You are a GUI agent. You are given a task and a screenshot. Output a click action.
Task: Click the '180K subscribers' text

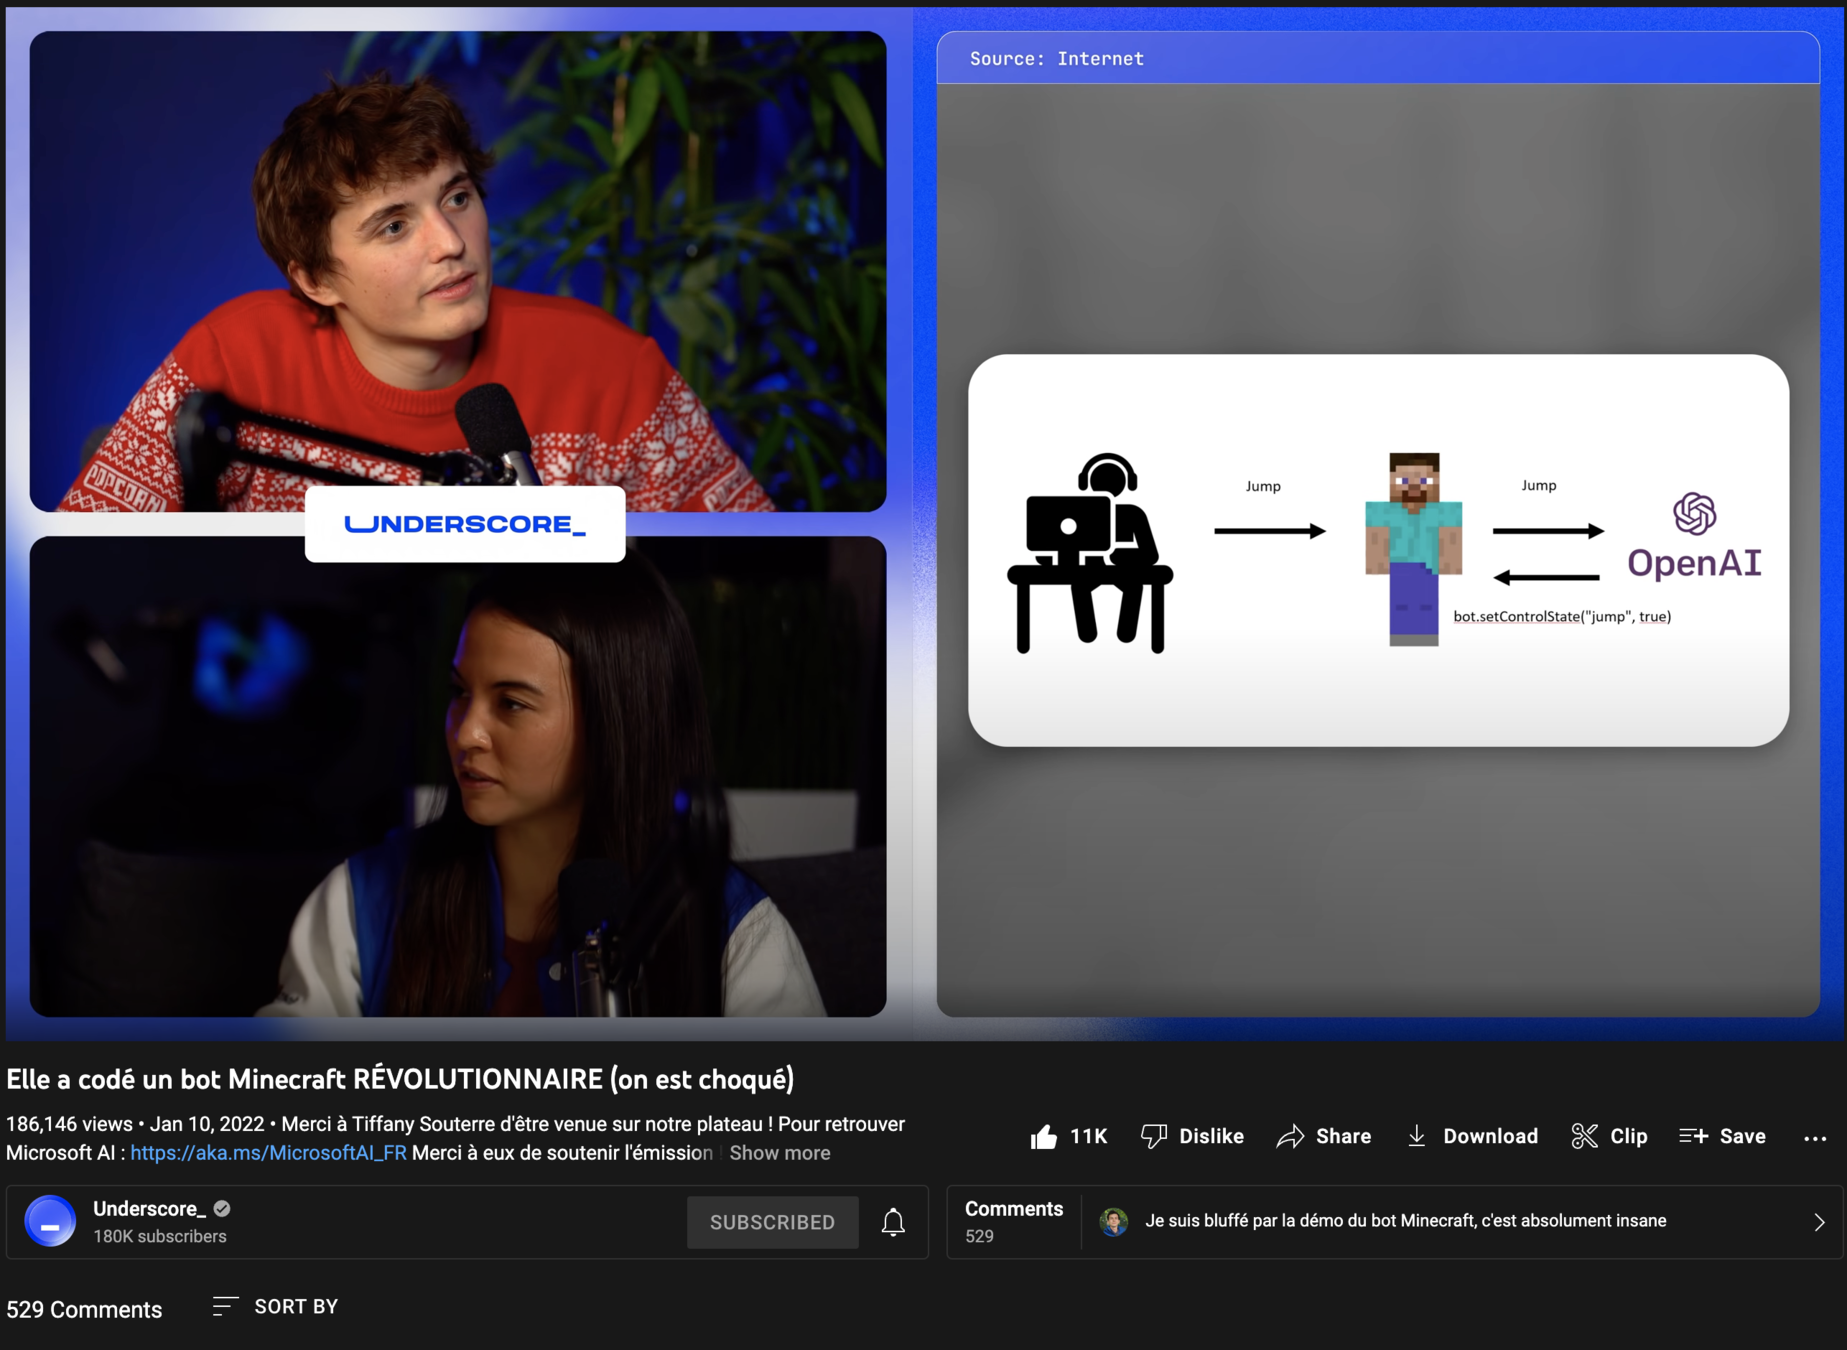[160, 1237]
